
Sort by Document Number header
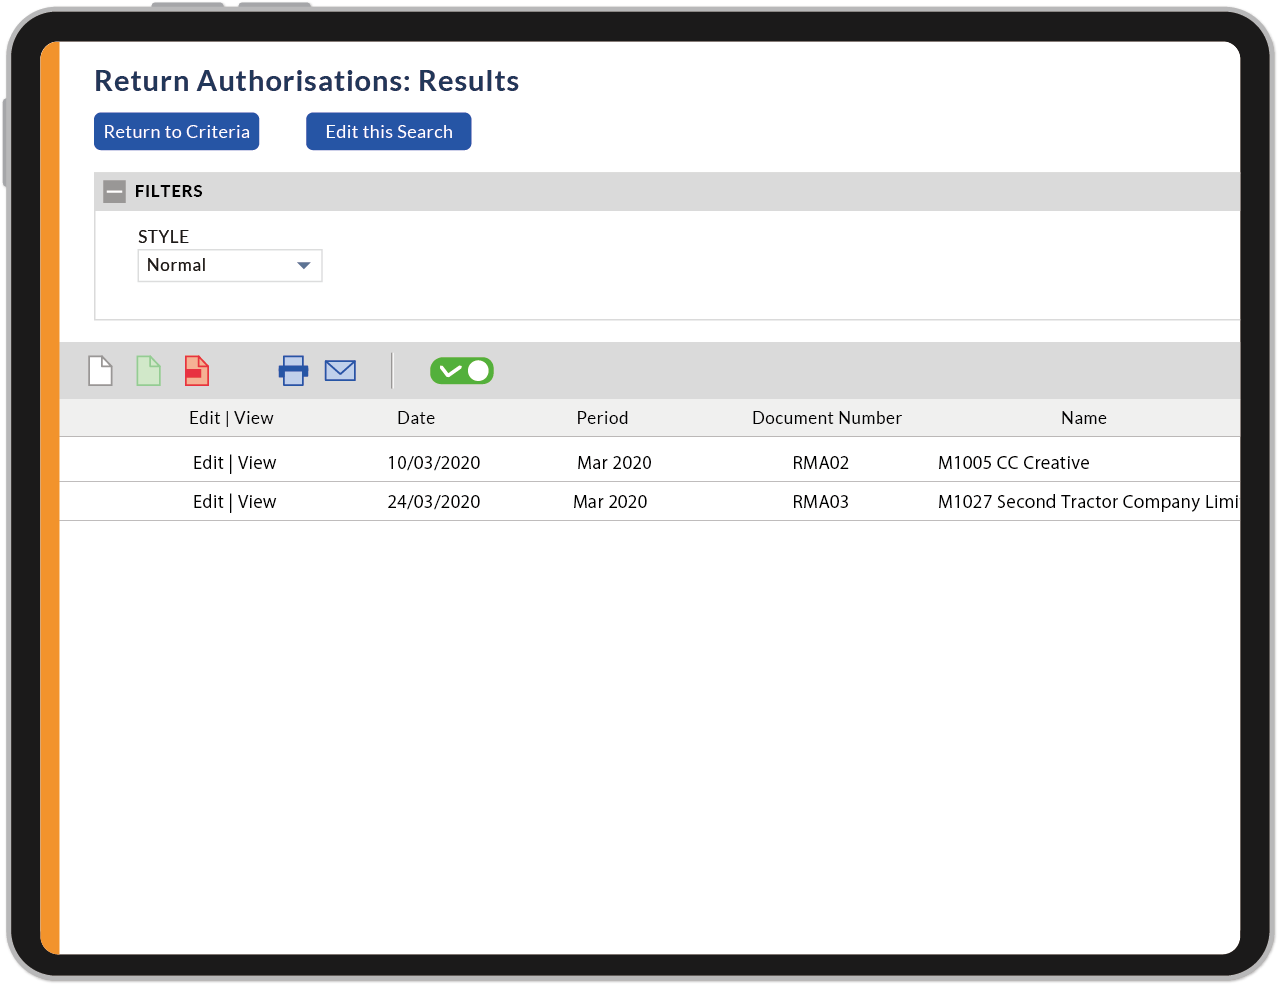(826, 418)
